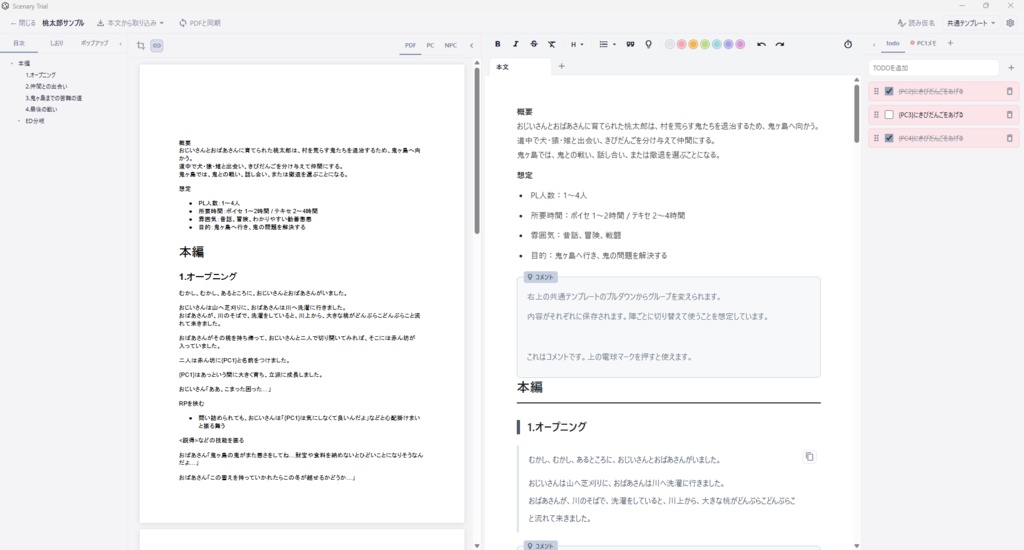
Task: Open heading level H dropdown
Action: coord(577,44)
